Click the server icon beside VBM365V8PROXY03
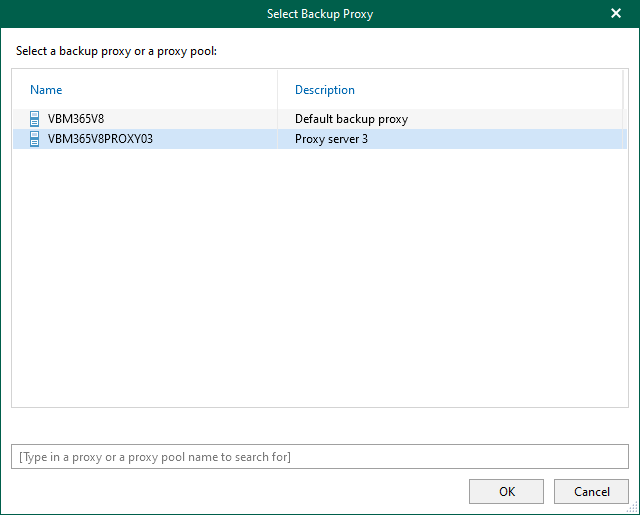Screen dimensions: 640x515 click(x=34, y=139)
